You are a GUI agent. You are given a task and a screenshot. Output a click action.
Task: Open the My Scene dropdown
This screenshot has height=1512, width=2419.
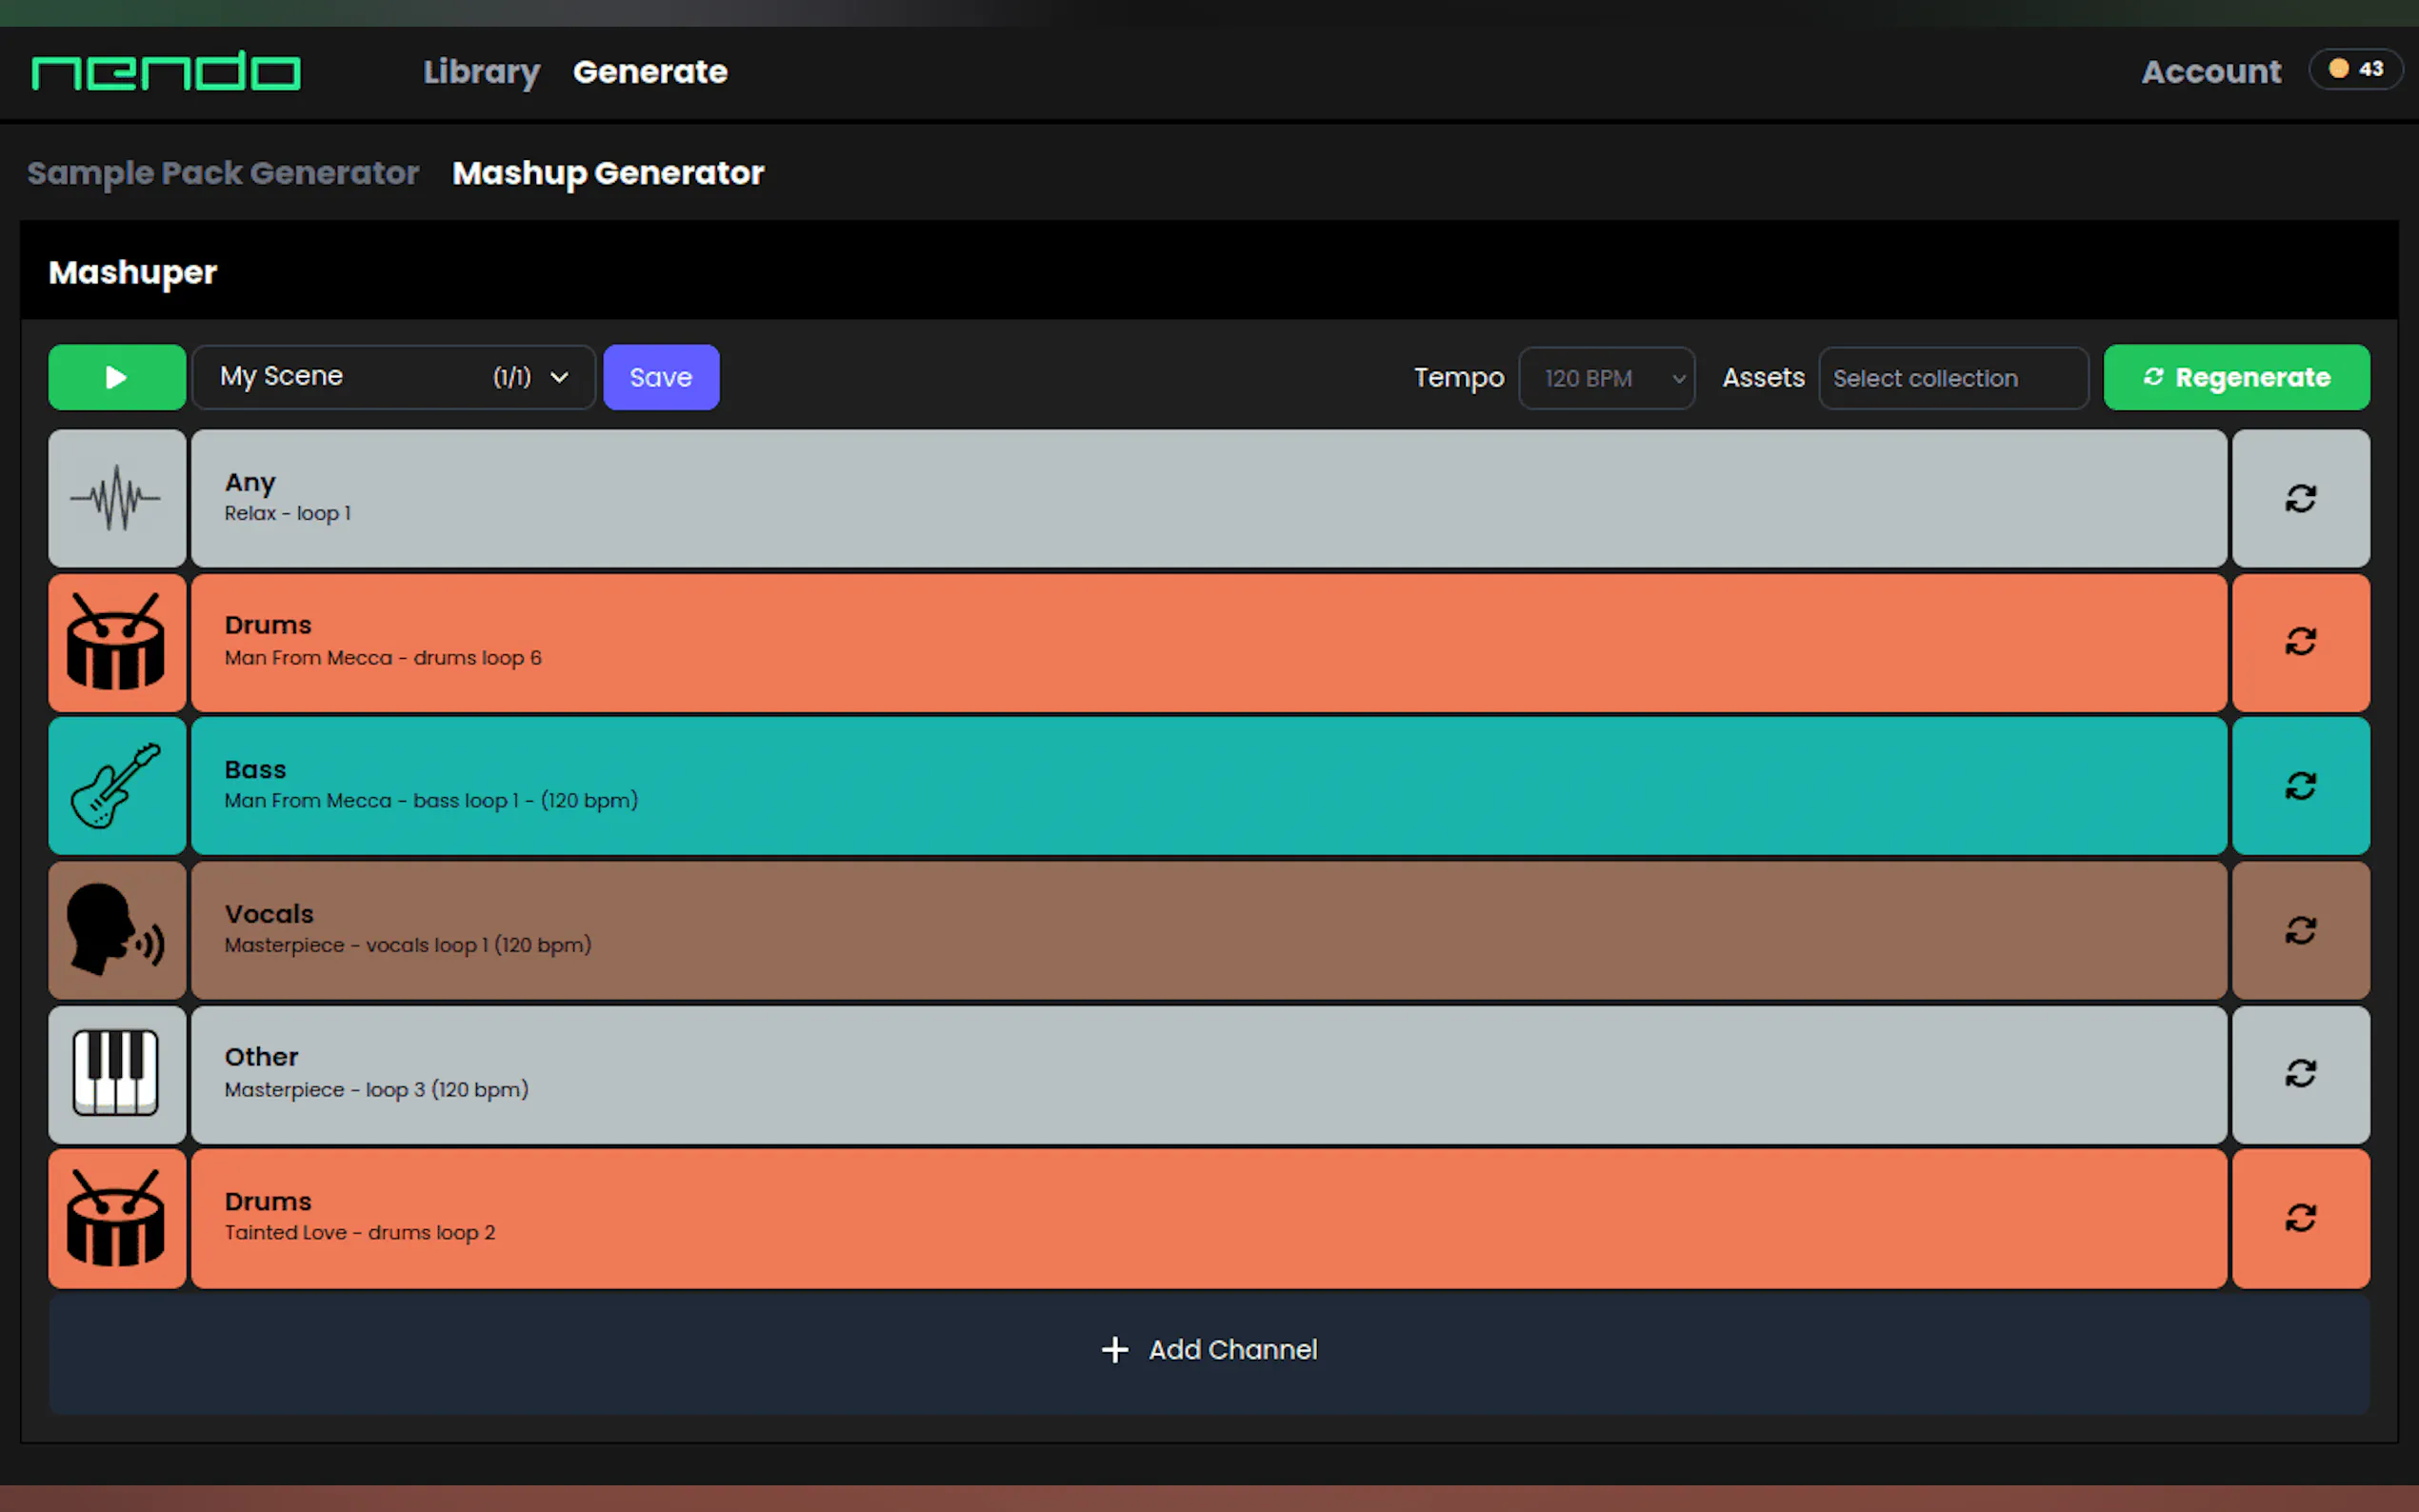pos(394,377)
